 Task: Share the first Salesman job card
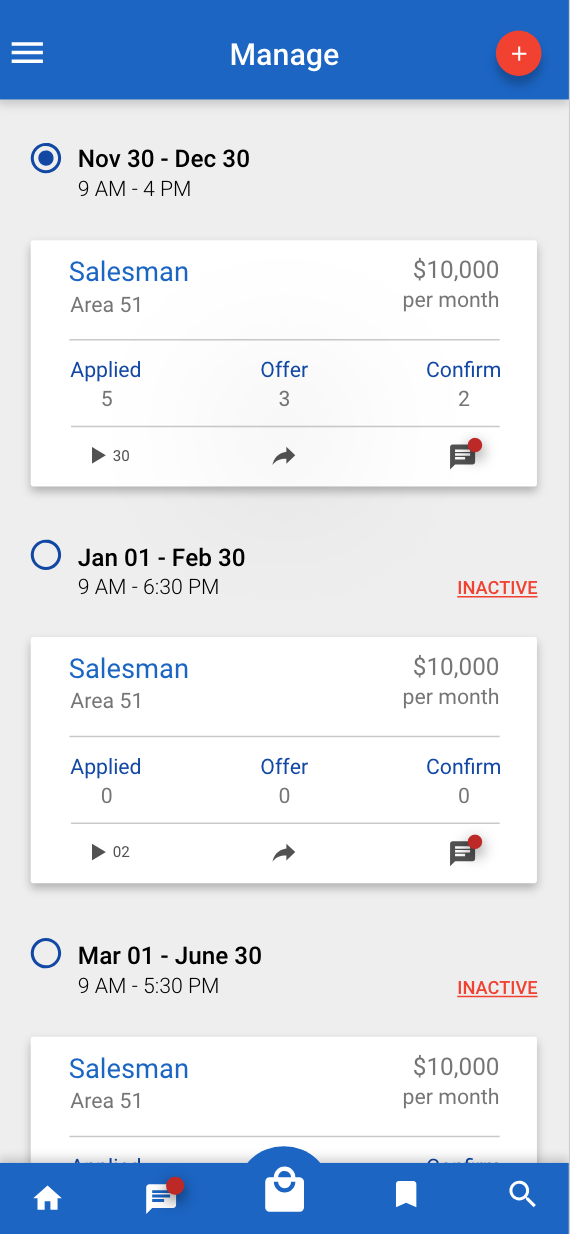coord(284,456)
